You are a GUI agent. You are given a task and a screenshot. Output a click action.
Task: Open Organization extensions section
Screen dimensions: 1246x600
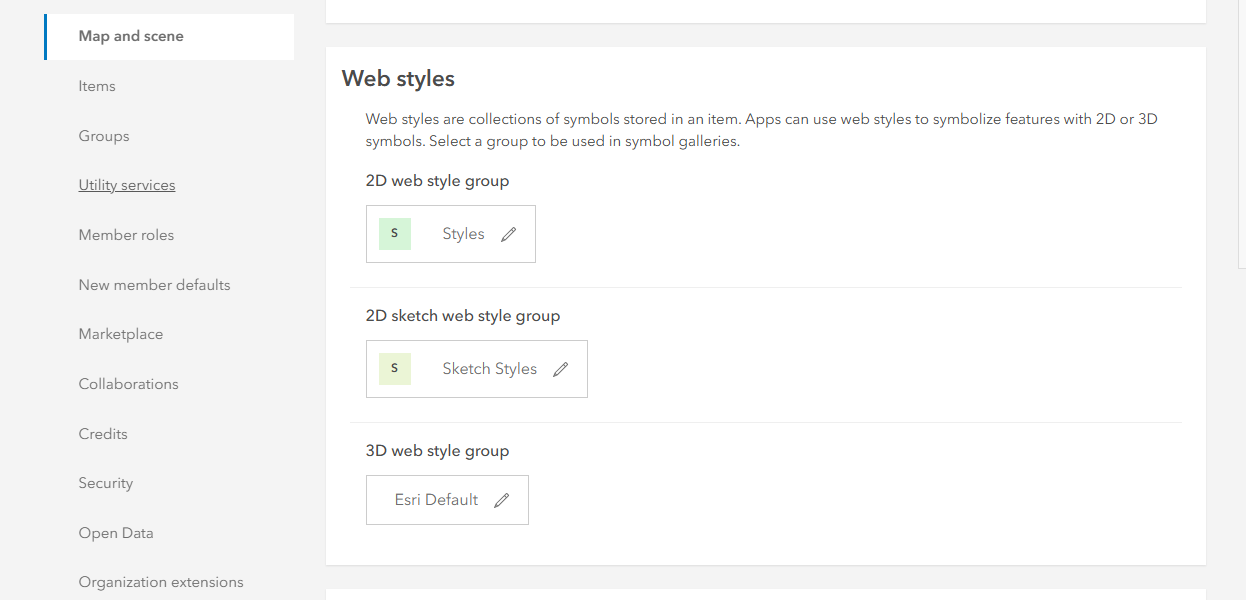click(161, 582)
